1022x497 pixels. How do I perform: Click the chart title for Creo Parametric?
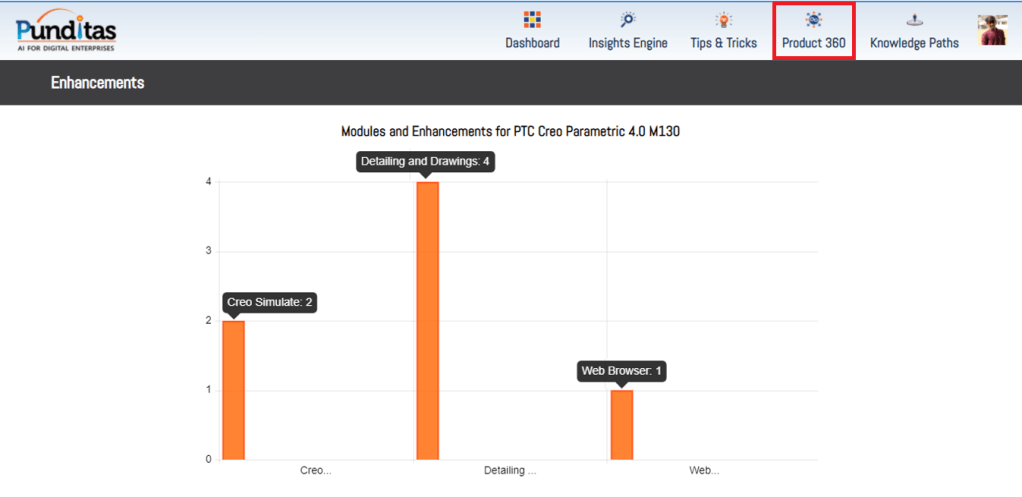point(511,131)
